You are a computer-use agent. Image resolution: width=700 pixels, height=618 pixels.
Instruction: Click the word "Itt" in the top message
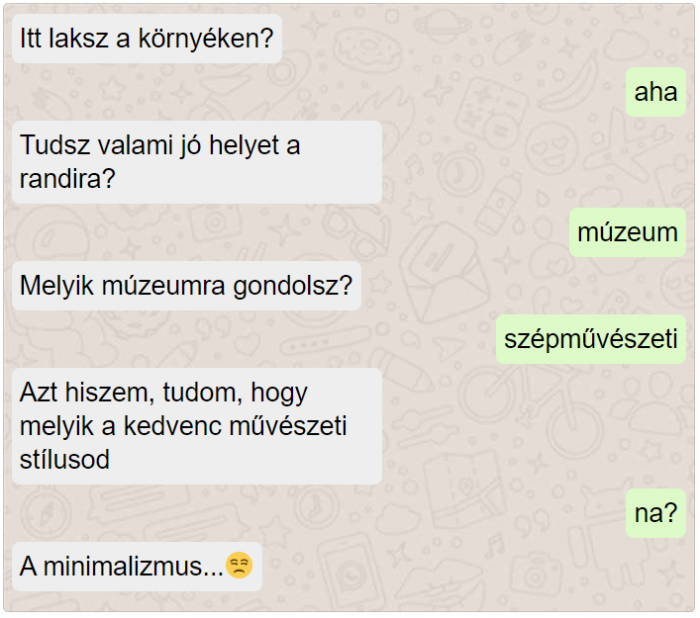tap(30, 38)
